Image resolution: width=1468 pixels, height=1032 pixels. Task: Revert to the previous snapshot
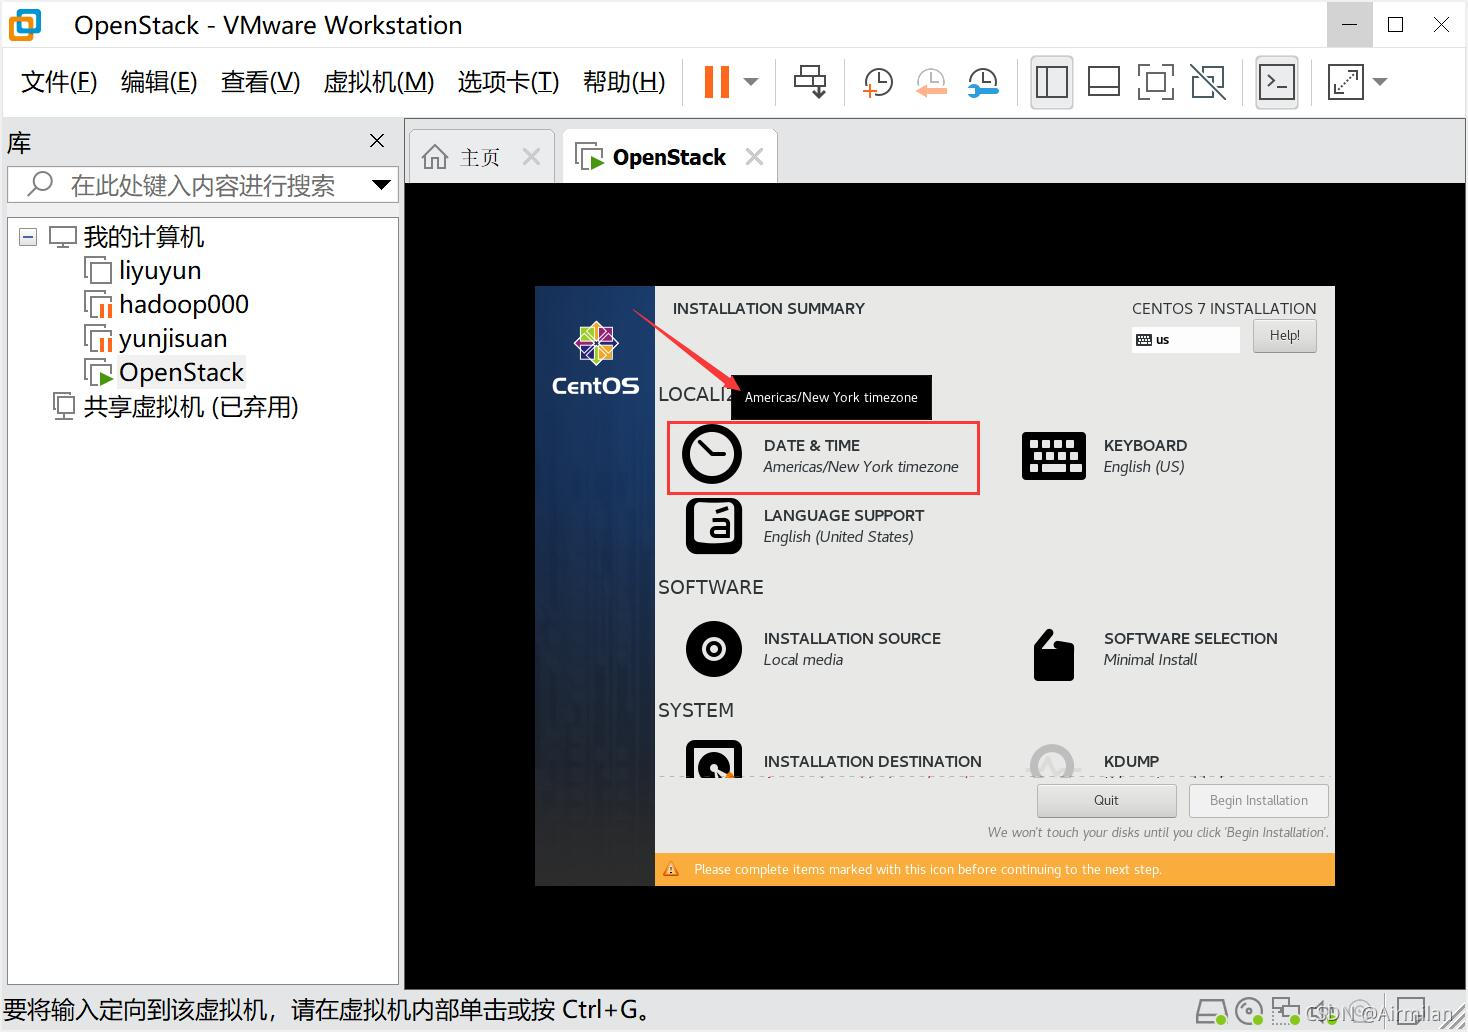point(931,82)
